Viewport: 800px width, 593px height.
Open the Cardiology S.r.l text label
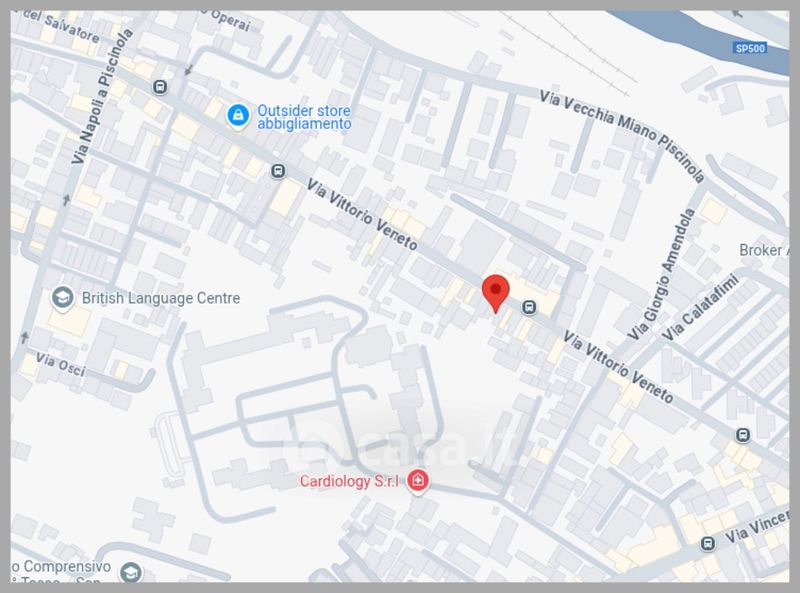(349, 481)
